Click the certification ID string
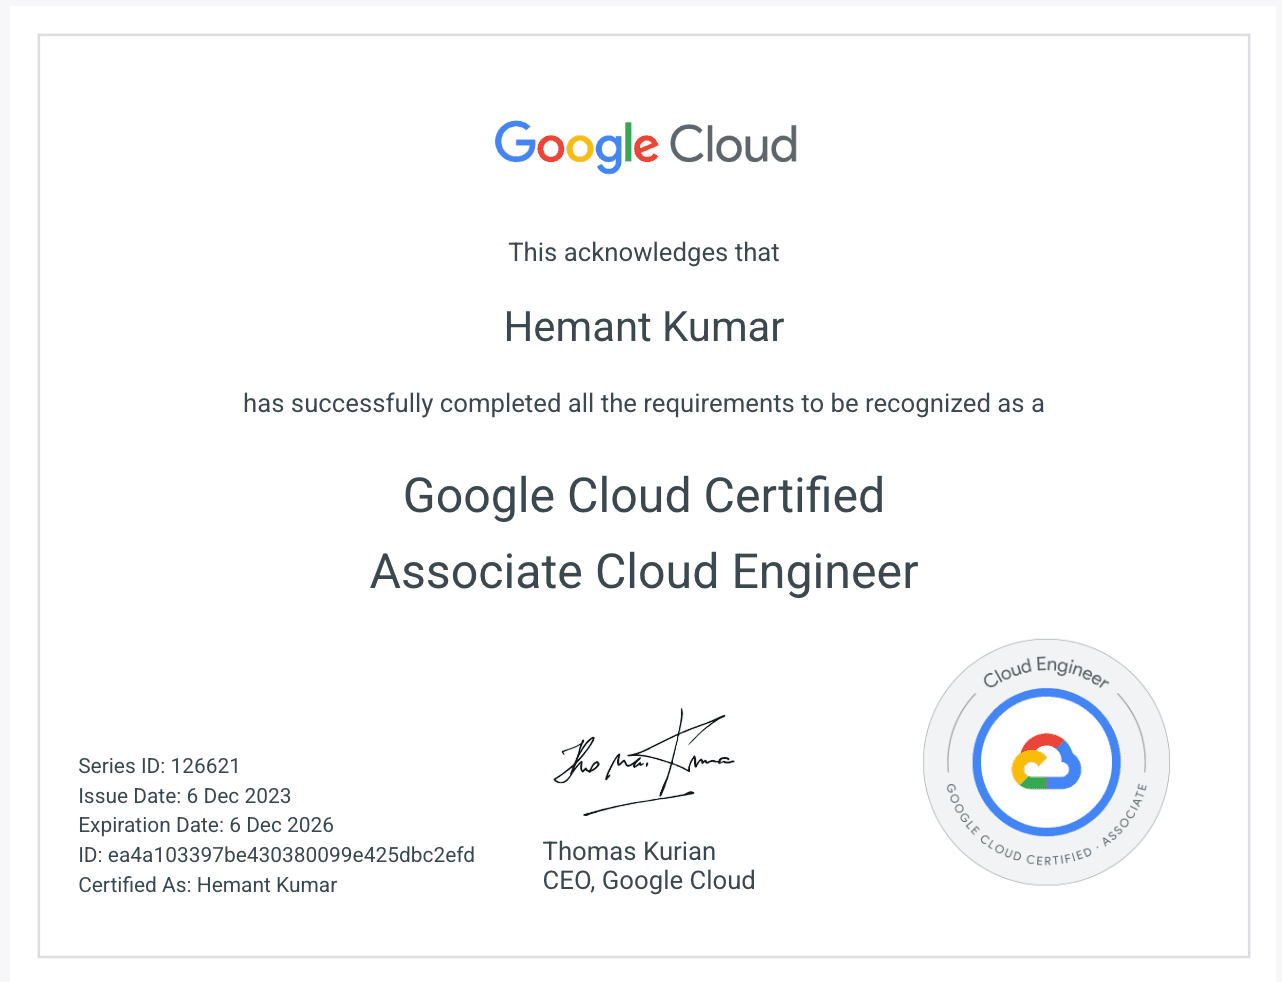Screen dimensions: 1282x982 (x=276, y=855)
